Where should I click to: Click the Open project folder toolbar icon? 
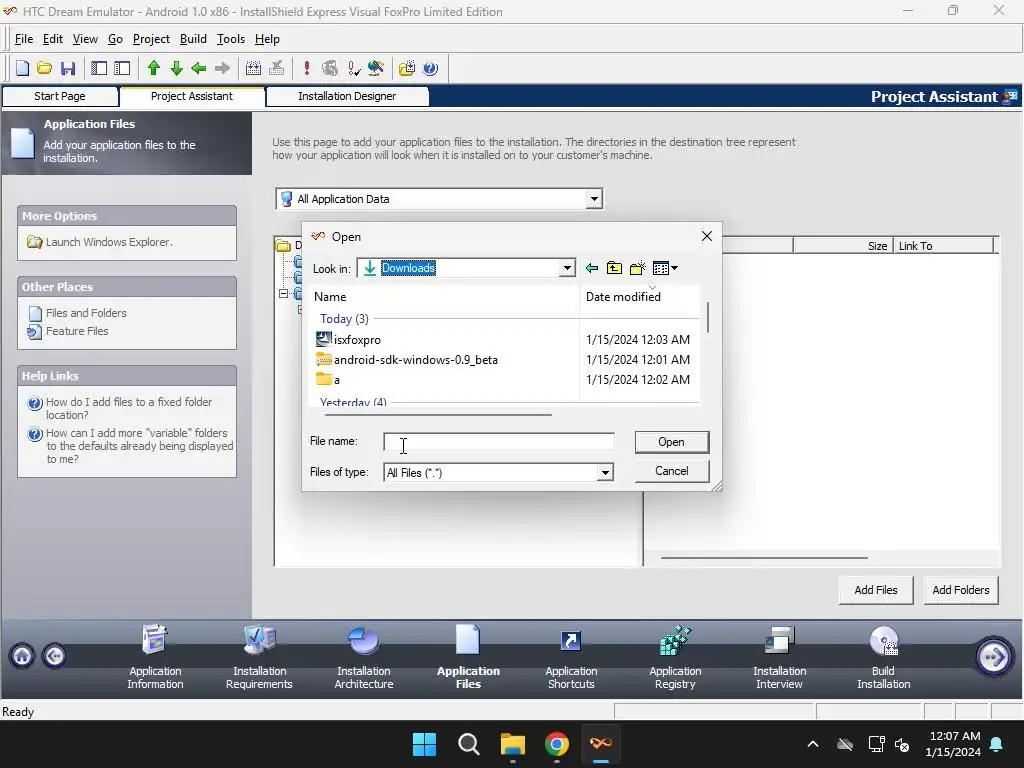(x=44, y=68)
